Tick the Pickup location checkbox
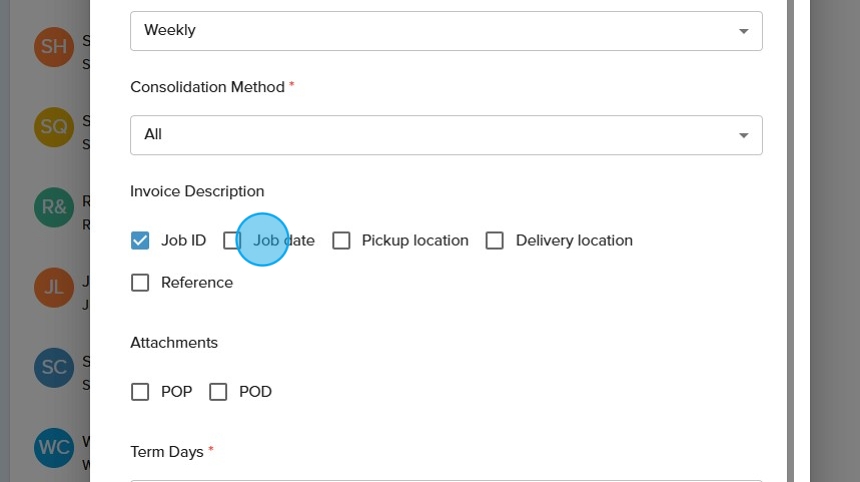The width and height of the screenshot is (860, 482). point(341,240)
